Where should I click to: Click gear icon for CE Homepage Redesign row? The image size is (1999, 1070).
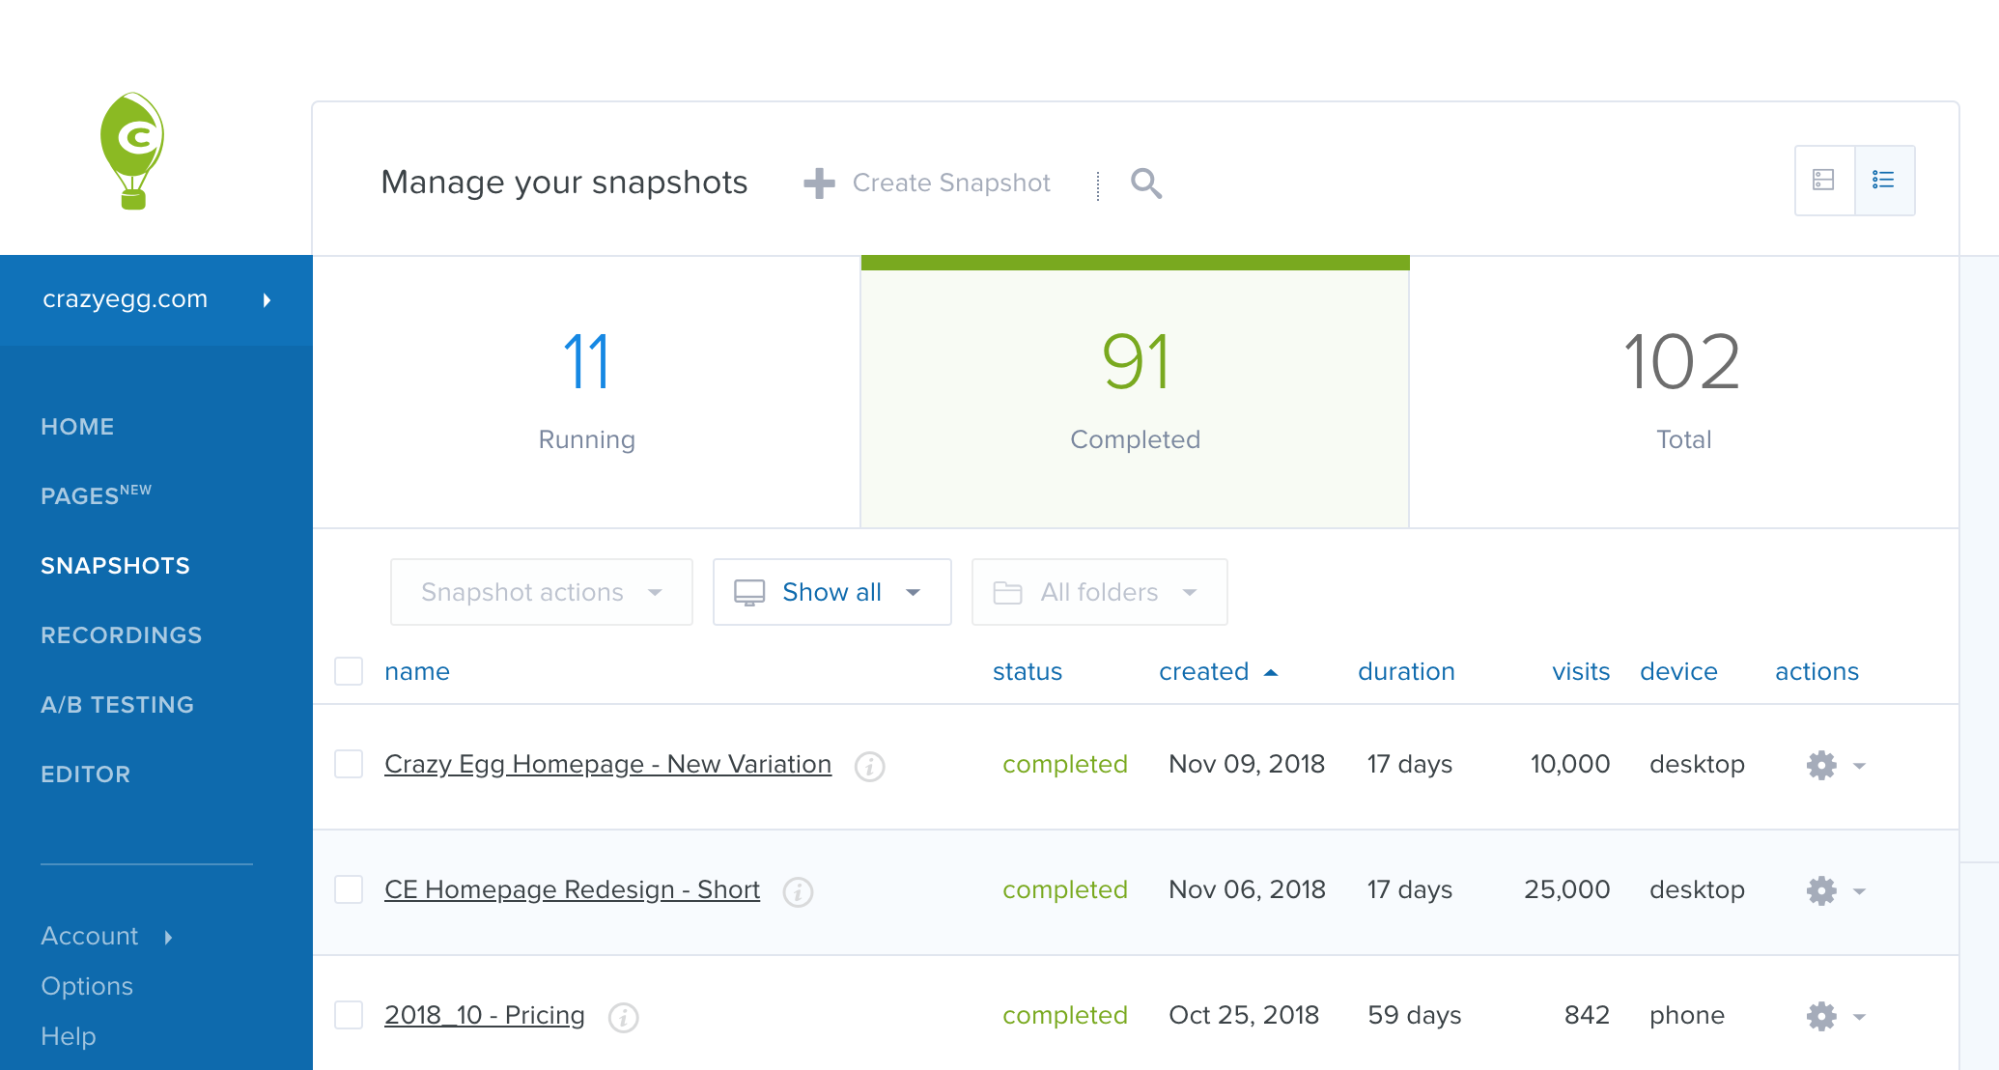pos(1822,890)
